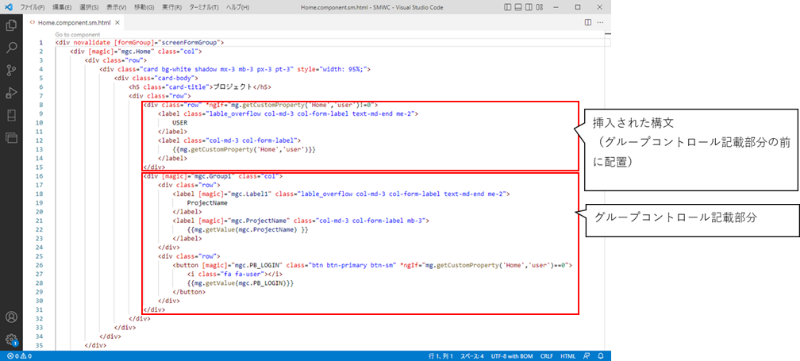Toggle the primary sidebar layout button

coord(507,8)
